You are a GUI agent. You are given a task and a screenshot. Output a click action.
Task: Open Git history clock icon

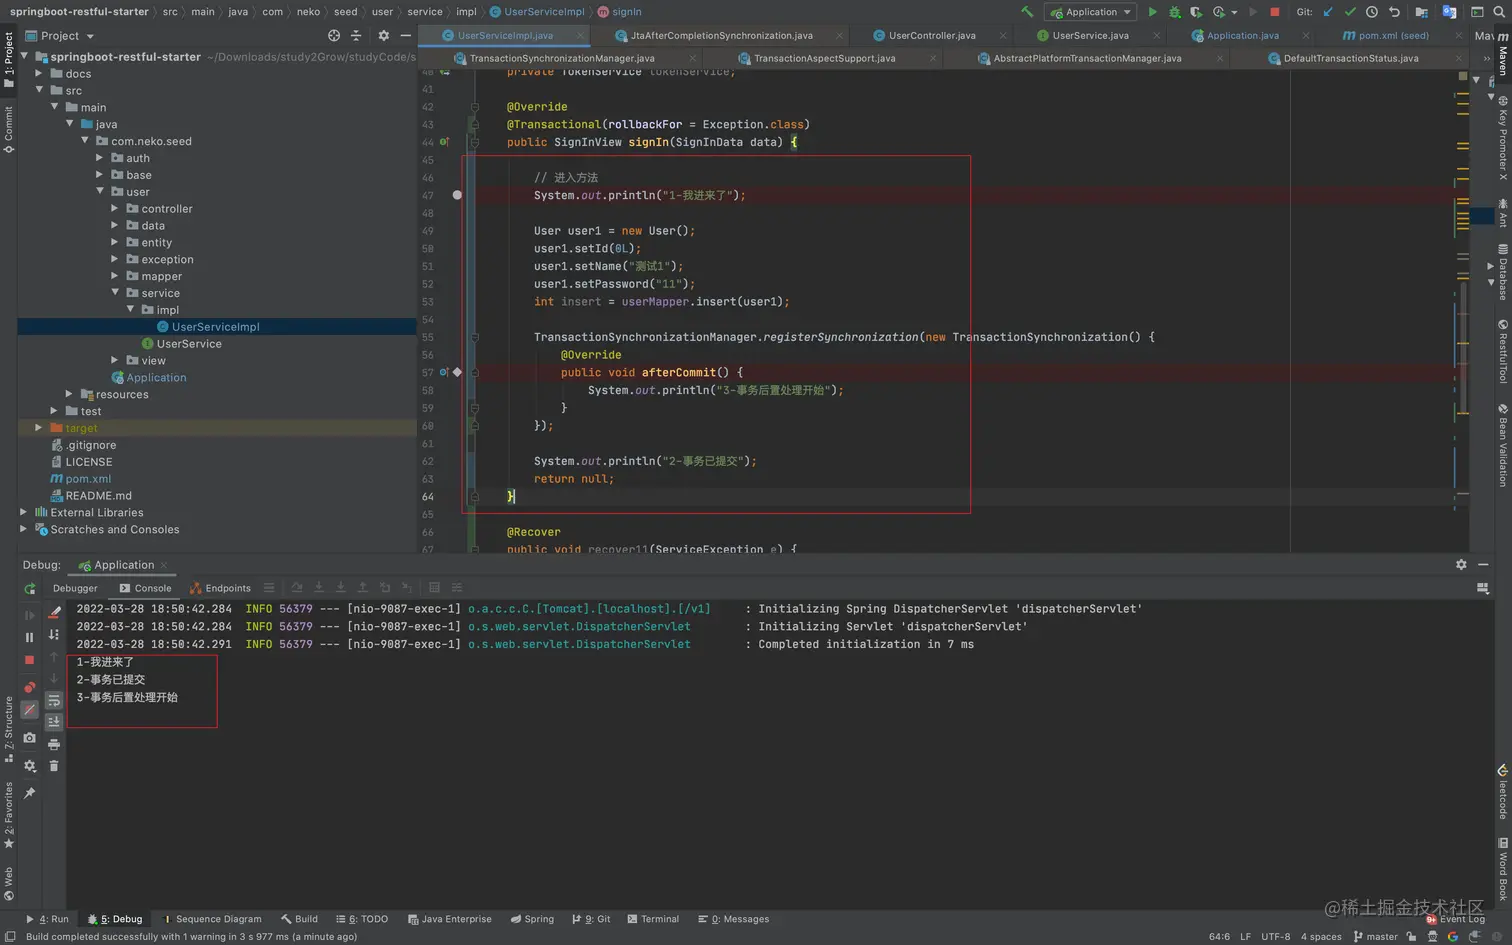tap(1372, 12)
